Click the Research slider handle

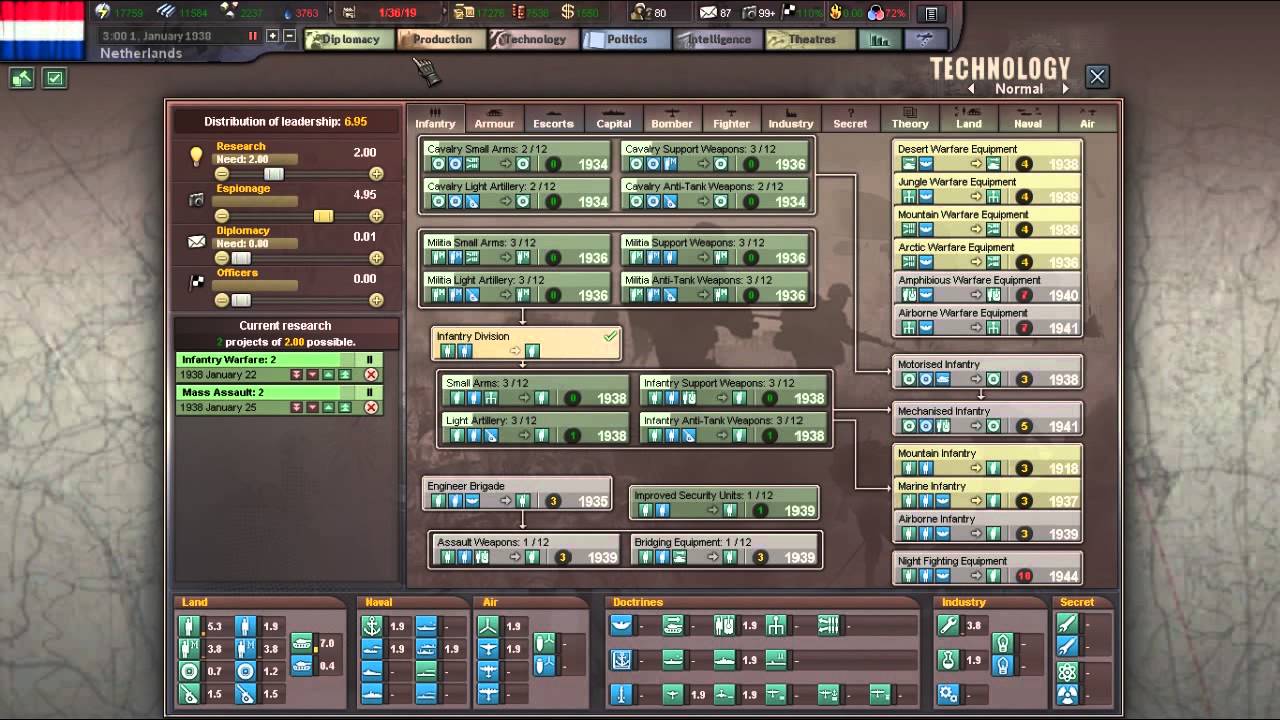click(x=273, y=174)
